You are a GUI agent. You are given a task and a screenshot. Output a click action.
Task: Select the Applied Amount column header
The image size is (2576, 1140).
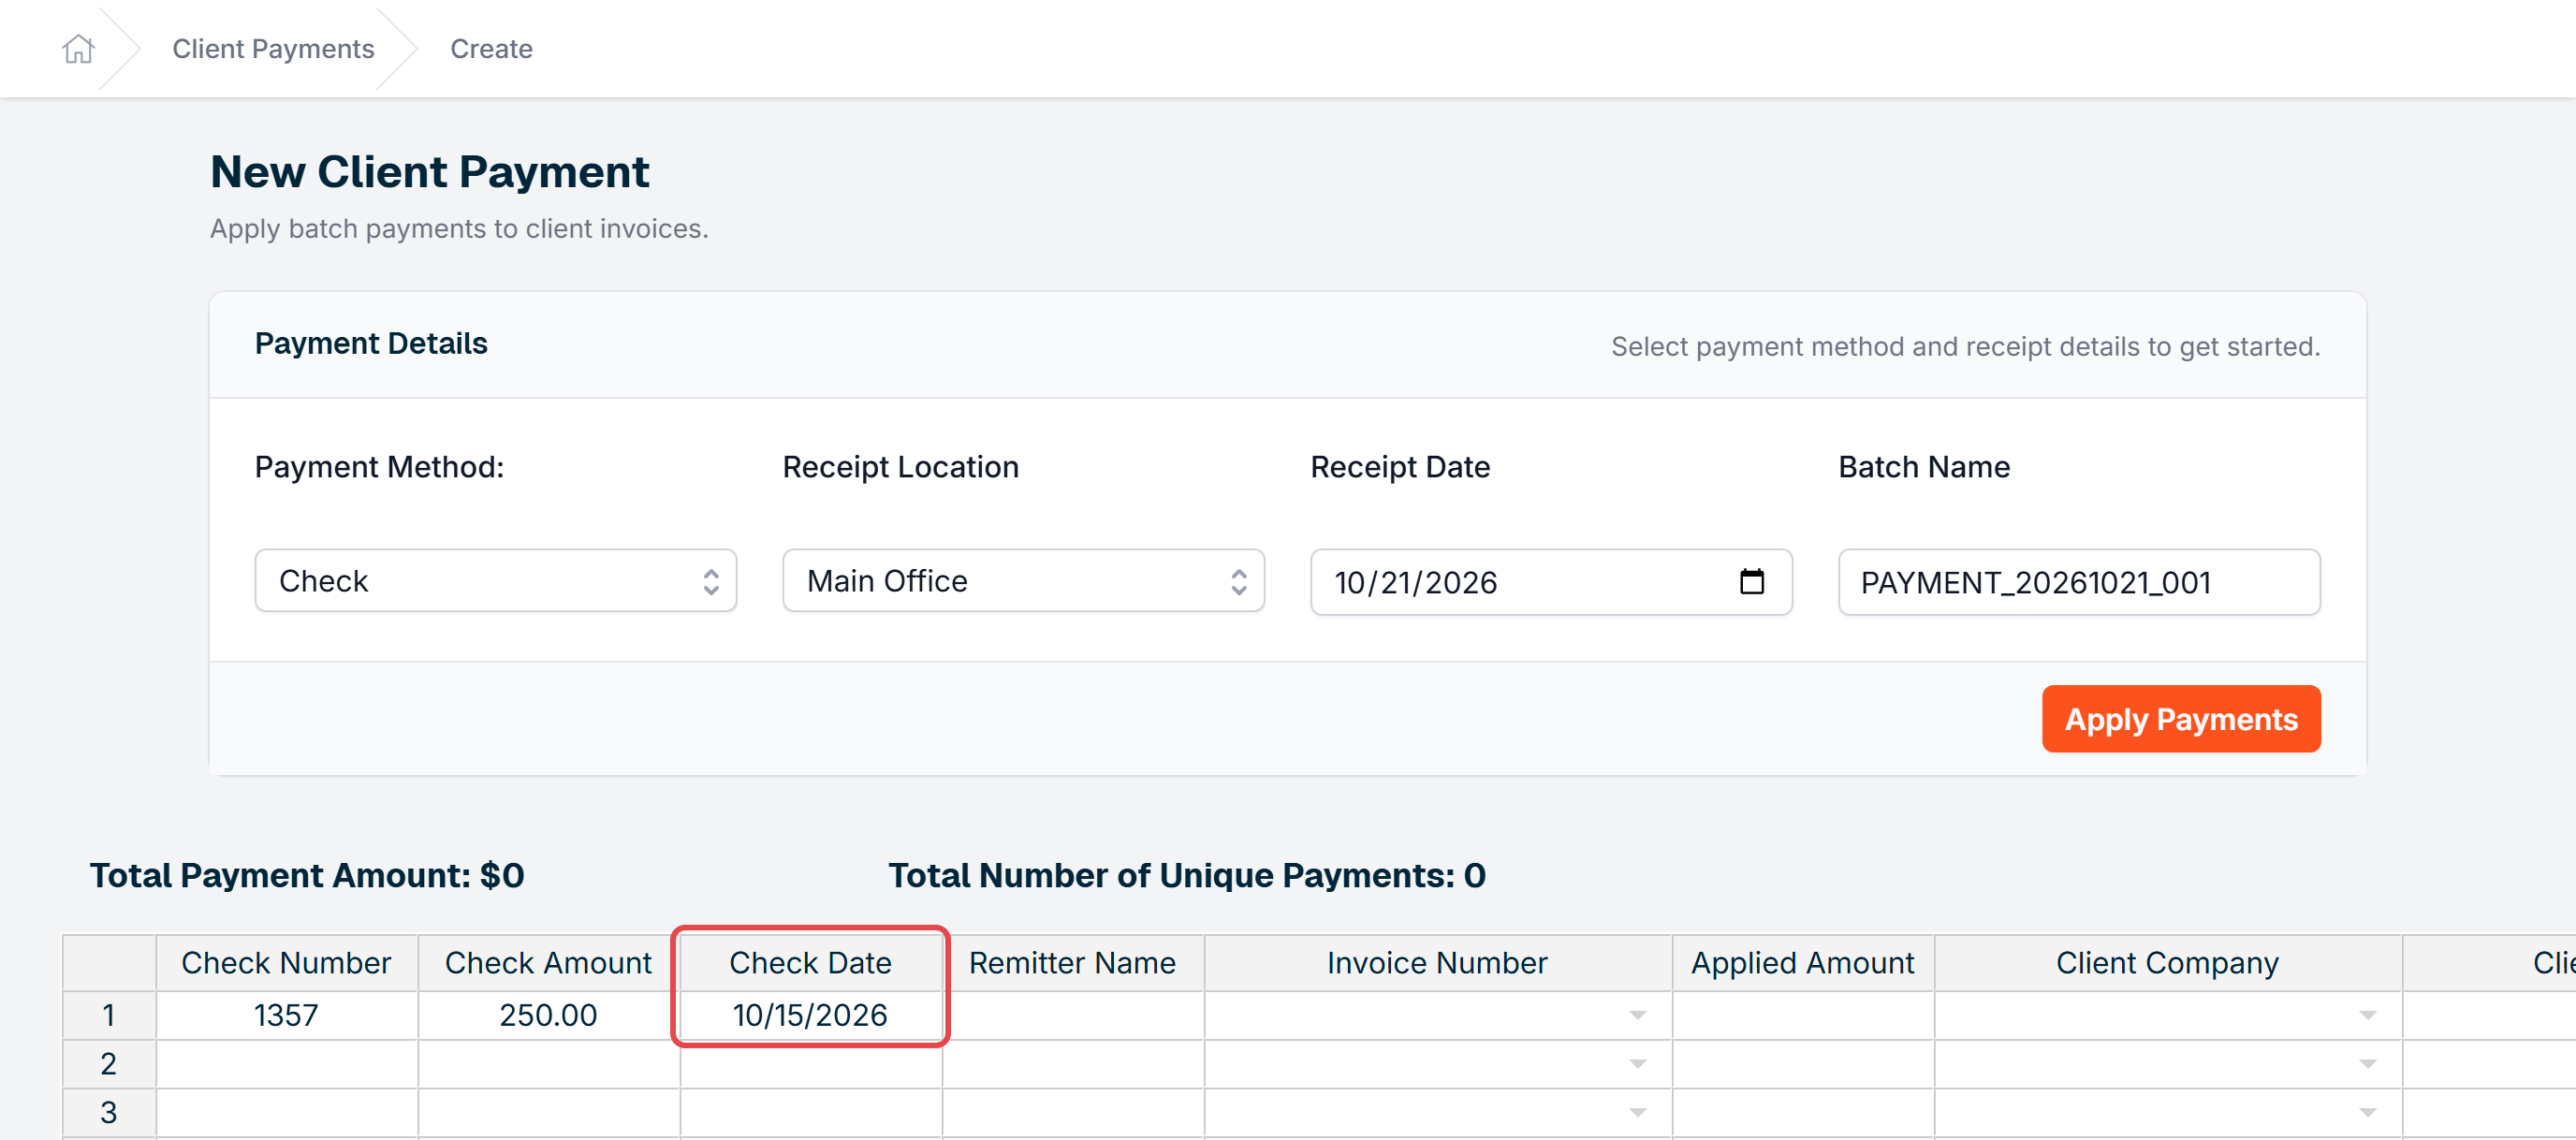(x=1802, y=963)
